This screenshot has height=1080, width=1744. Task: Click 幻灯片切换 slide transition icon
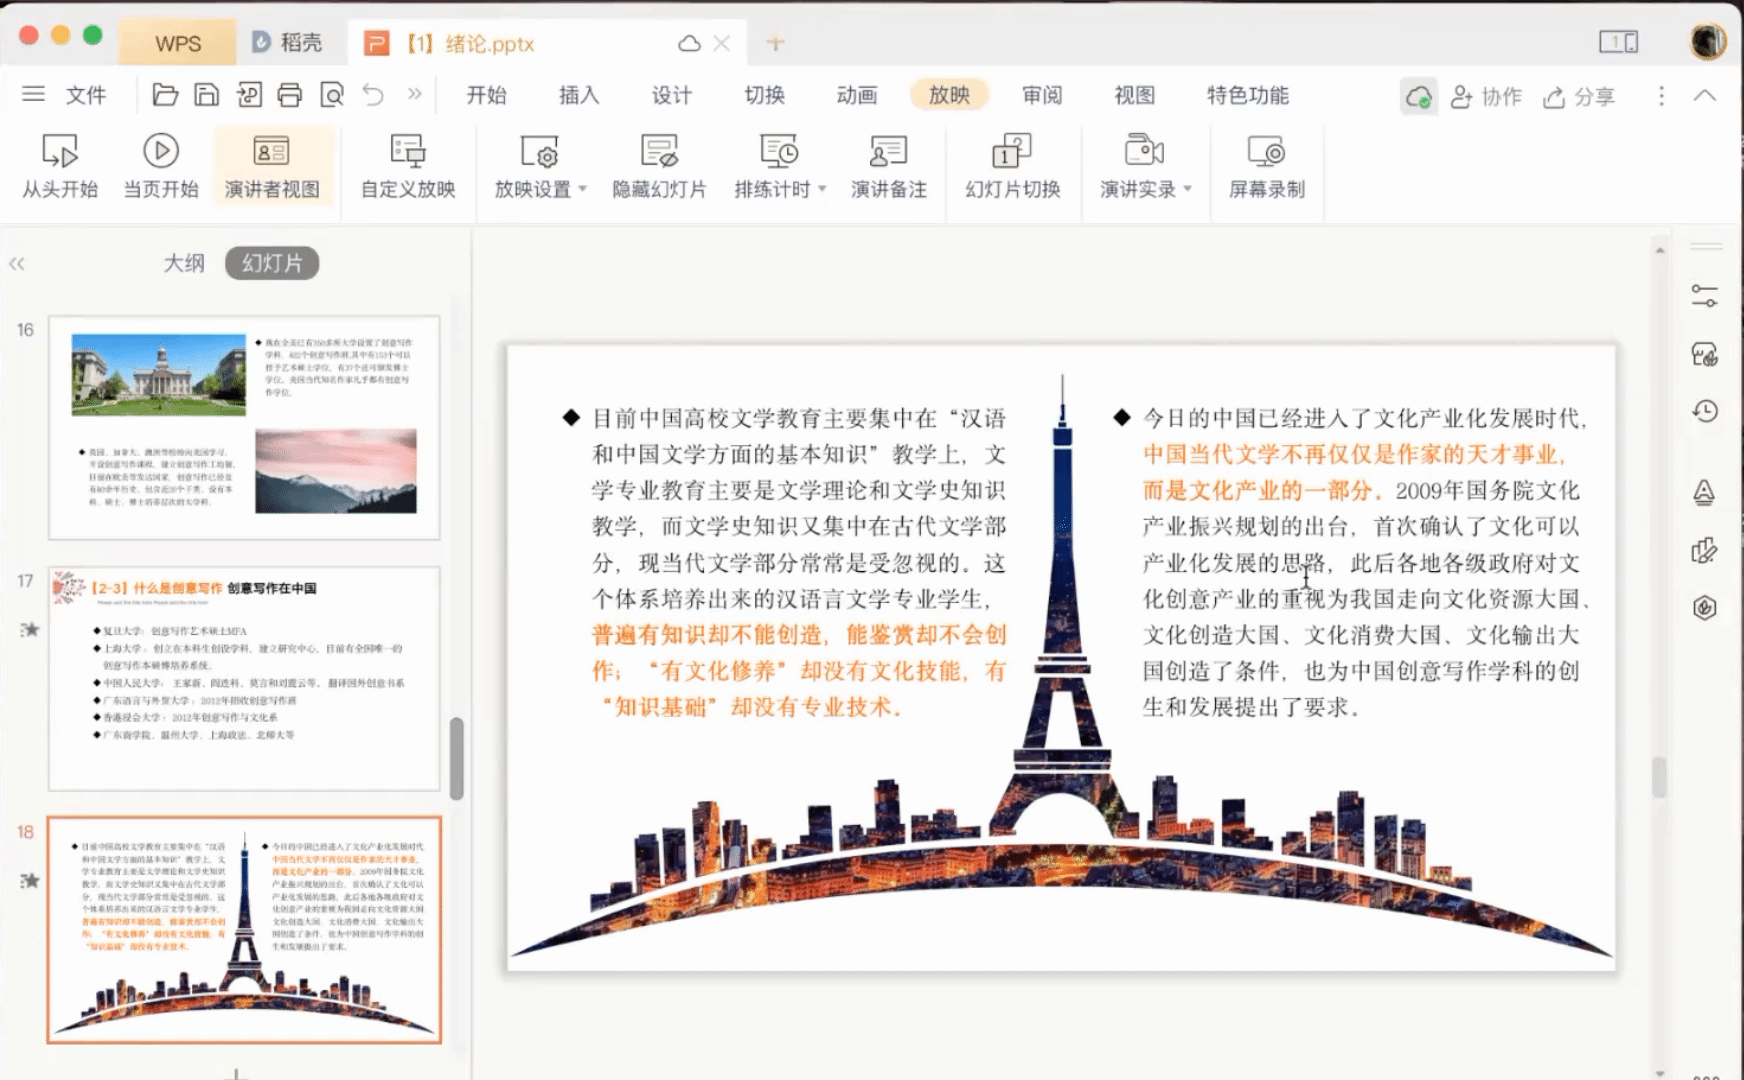(1012, 152)
